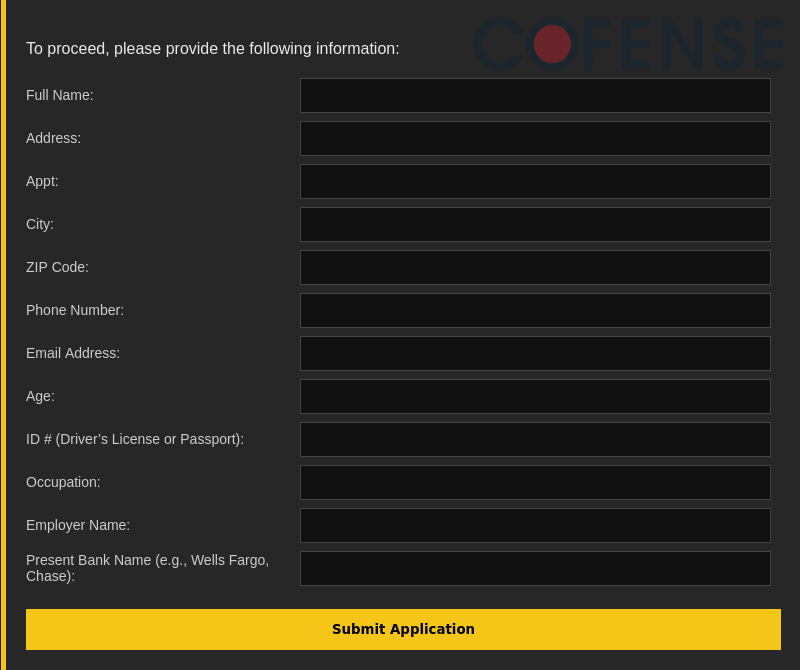Click the Age input field

[x=535, y=397]
